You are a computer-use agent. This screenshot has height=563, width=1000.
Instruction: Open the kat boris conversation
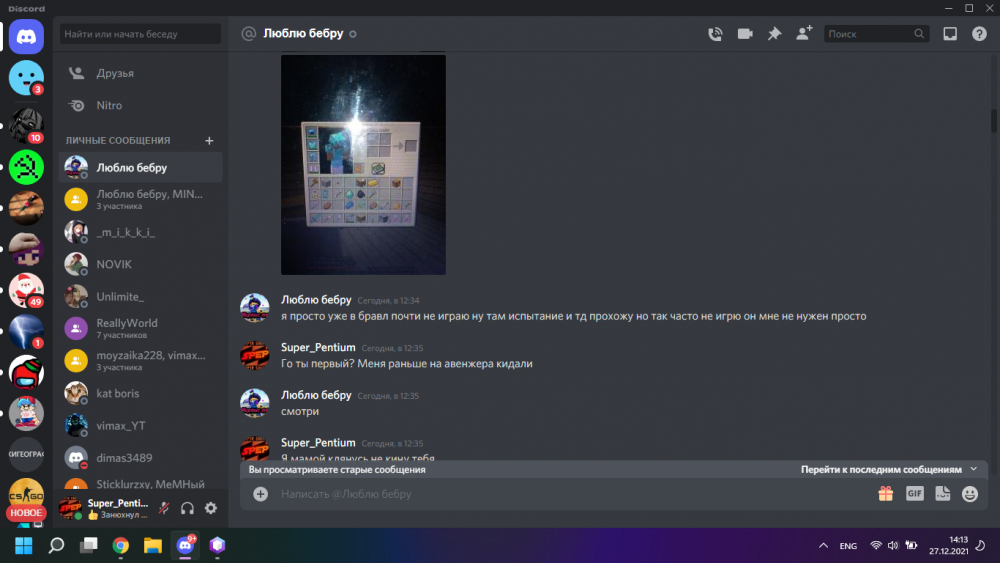(141, 393)
